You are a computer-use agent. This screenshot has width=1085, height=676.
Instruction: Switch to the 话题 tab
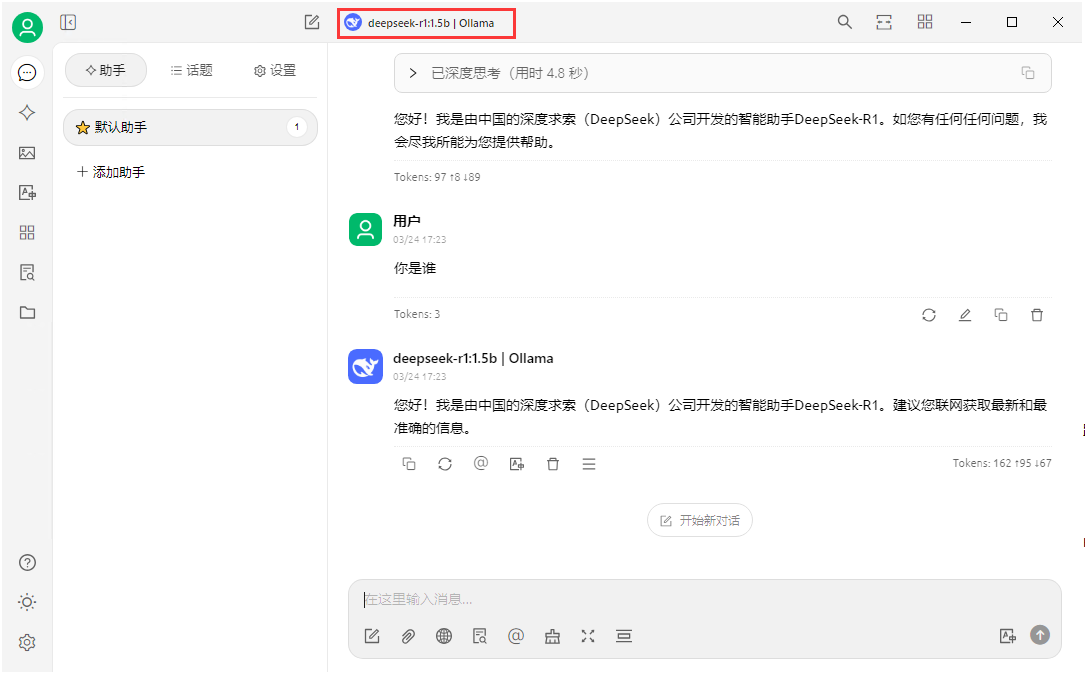(x=192, y=70)
